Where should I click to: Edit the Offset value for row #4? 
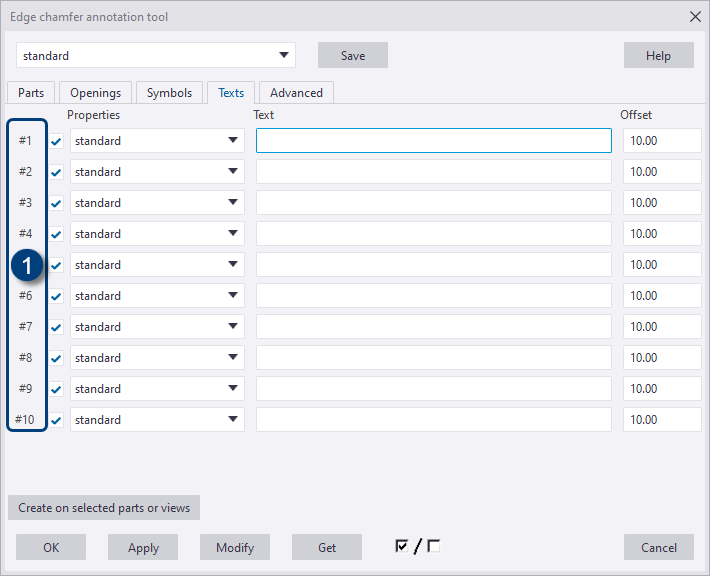662,234
